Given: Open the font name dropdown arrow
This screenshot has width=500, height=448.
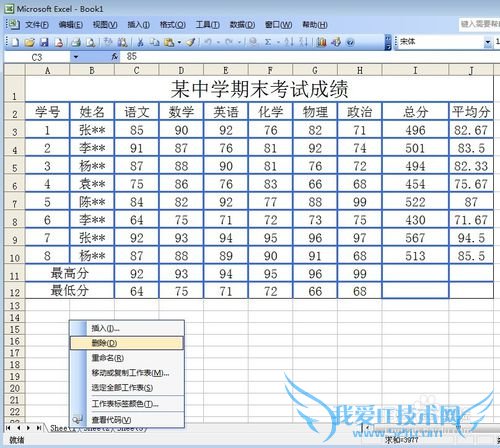Looking at the screenshot, I should 487,42.
